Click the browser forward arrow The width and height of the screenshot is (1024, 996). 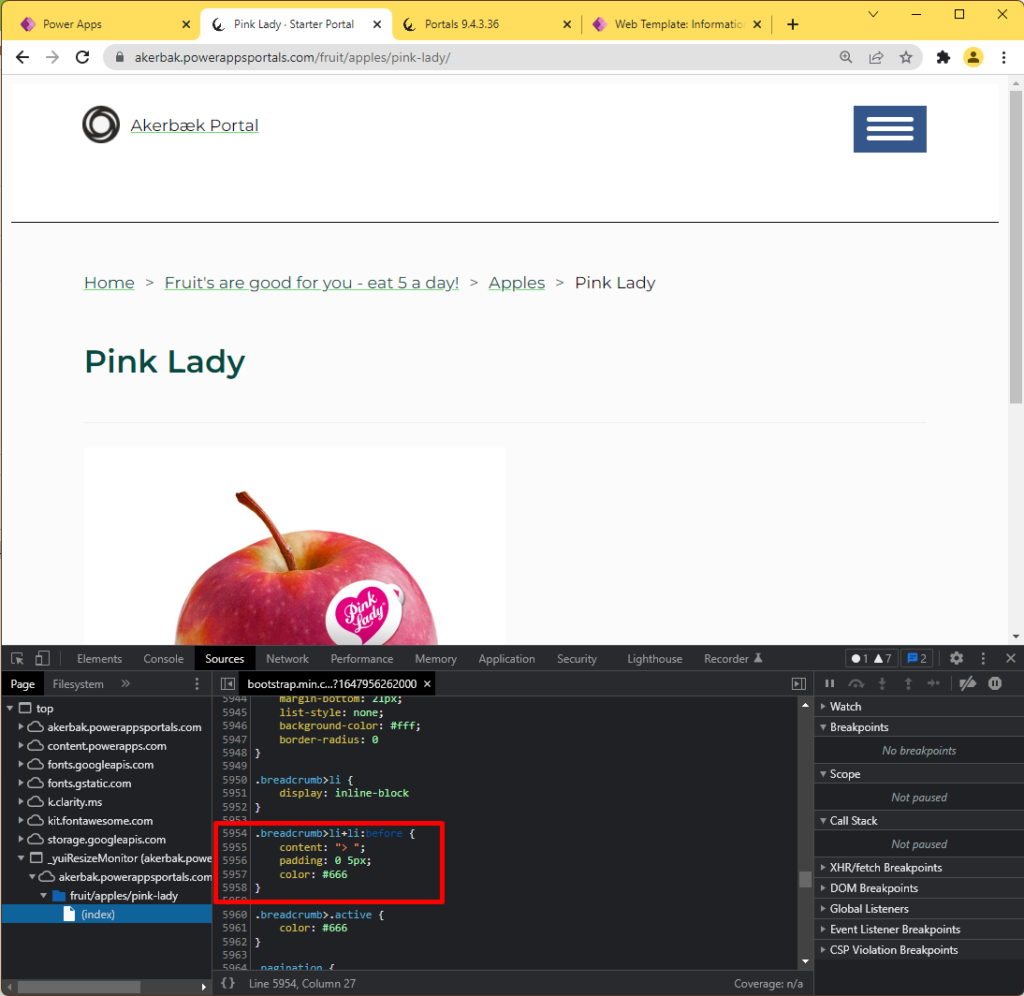pyautogui.click(x=52, y=57)
